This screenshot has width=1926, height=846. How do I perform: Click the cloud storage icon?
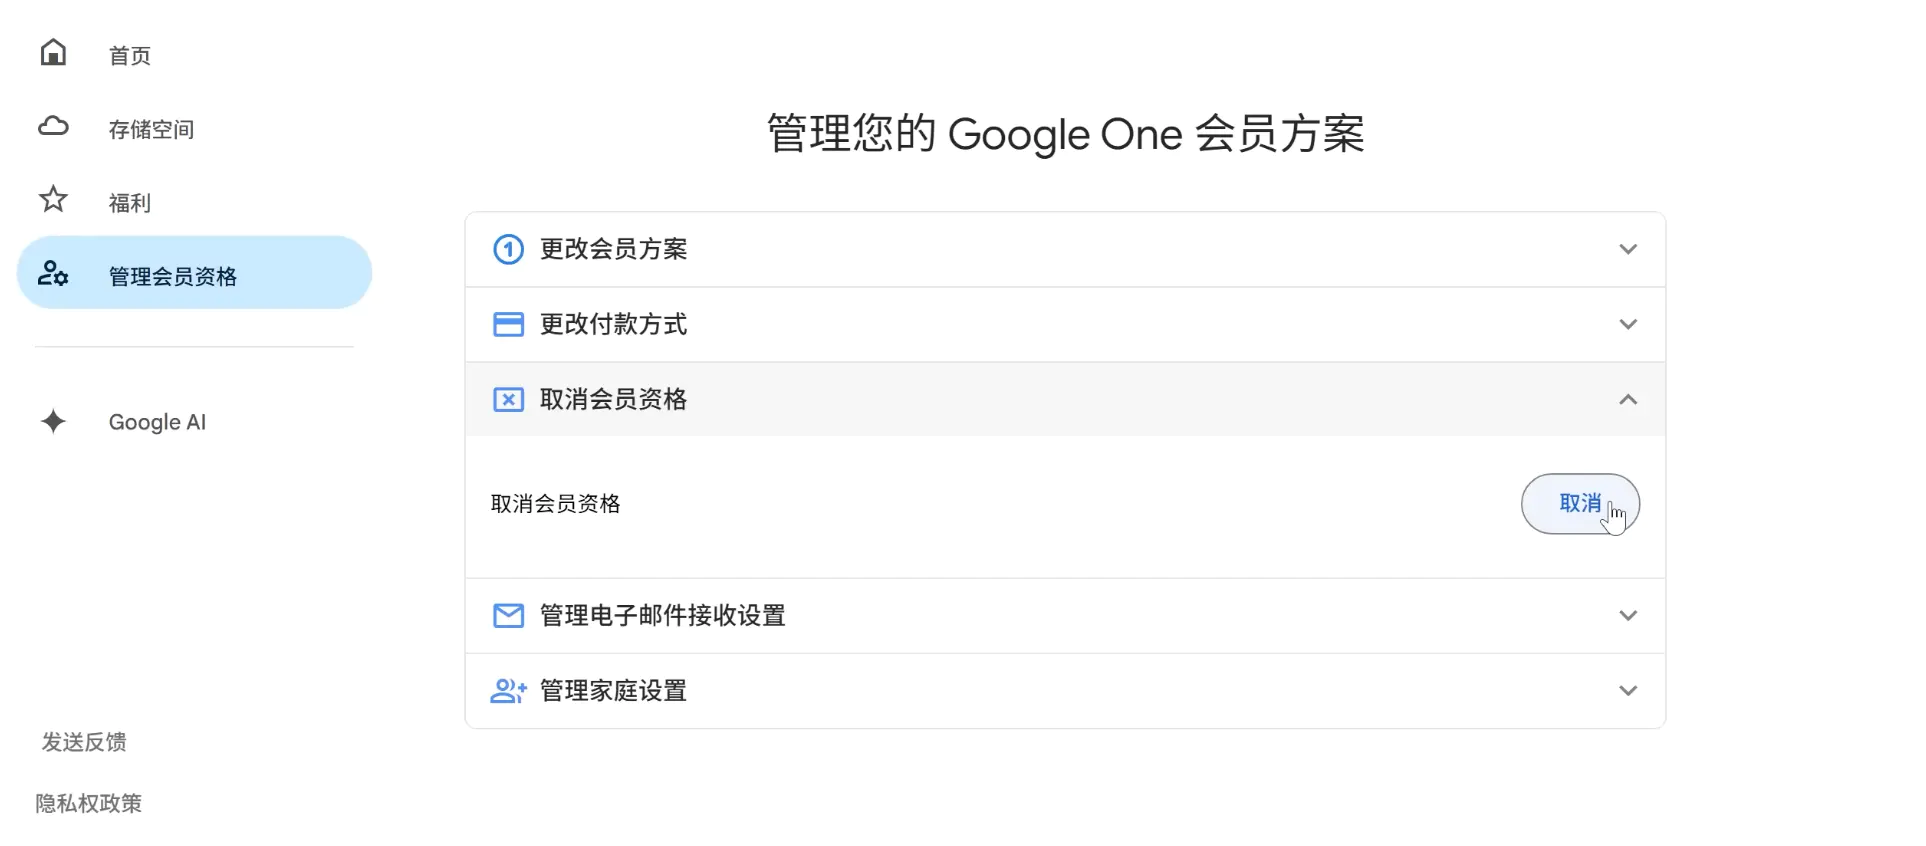53,127
